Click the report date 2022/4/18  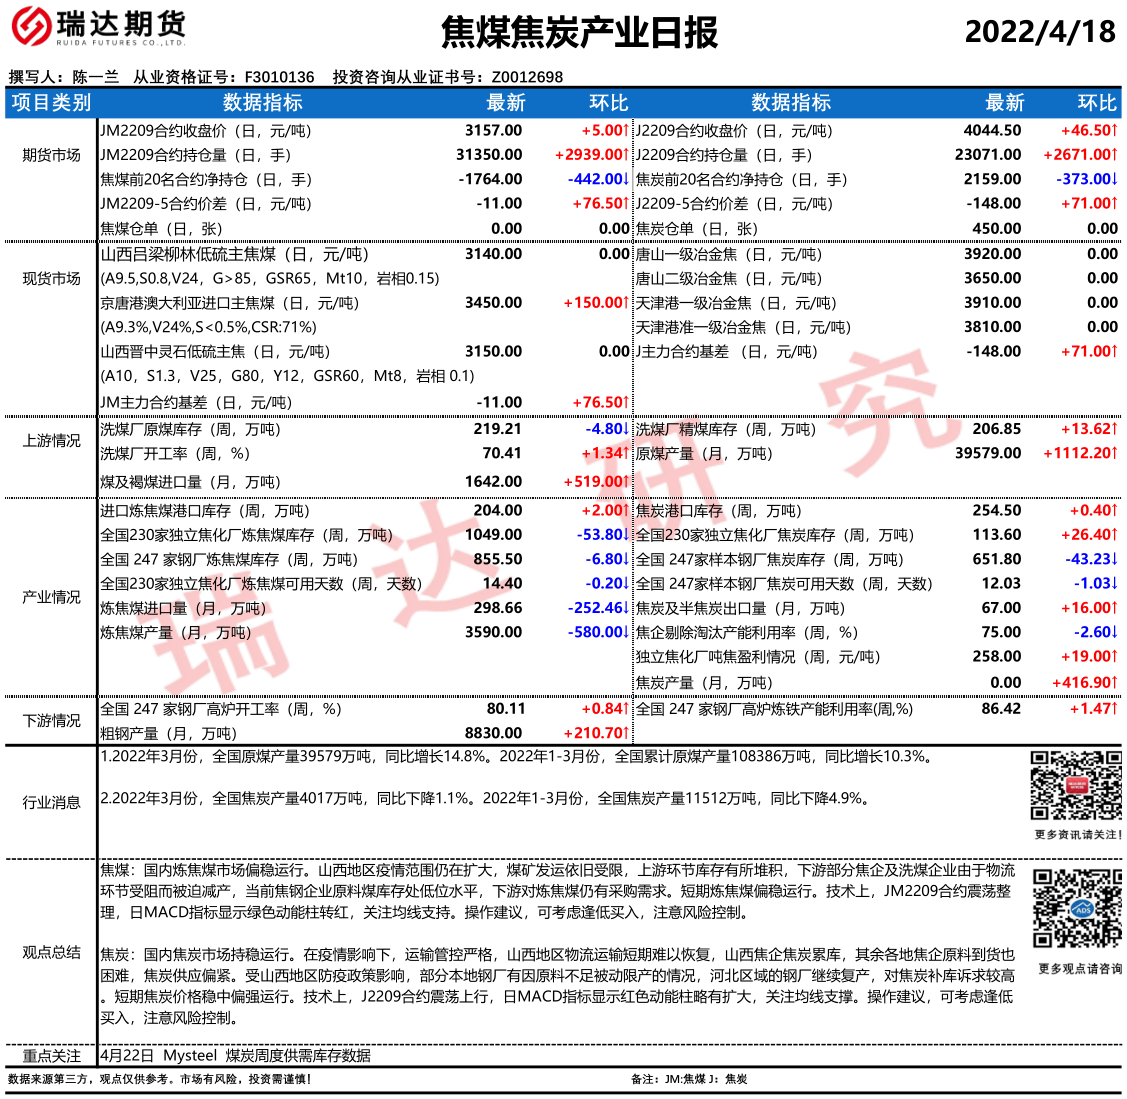coord(1040,31)
